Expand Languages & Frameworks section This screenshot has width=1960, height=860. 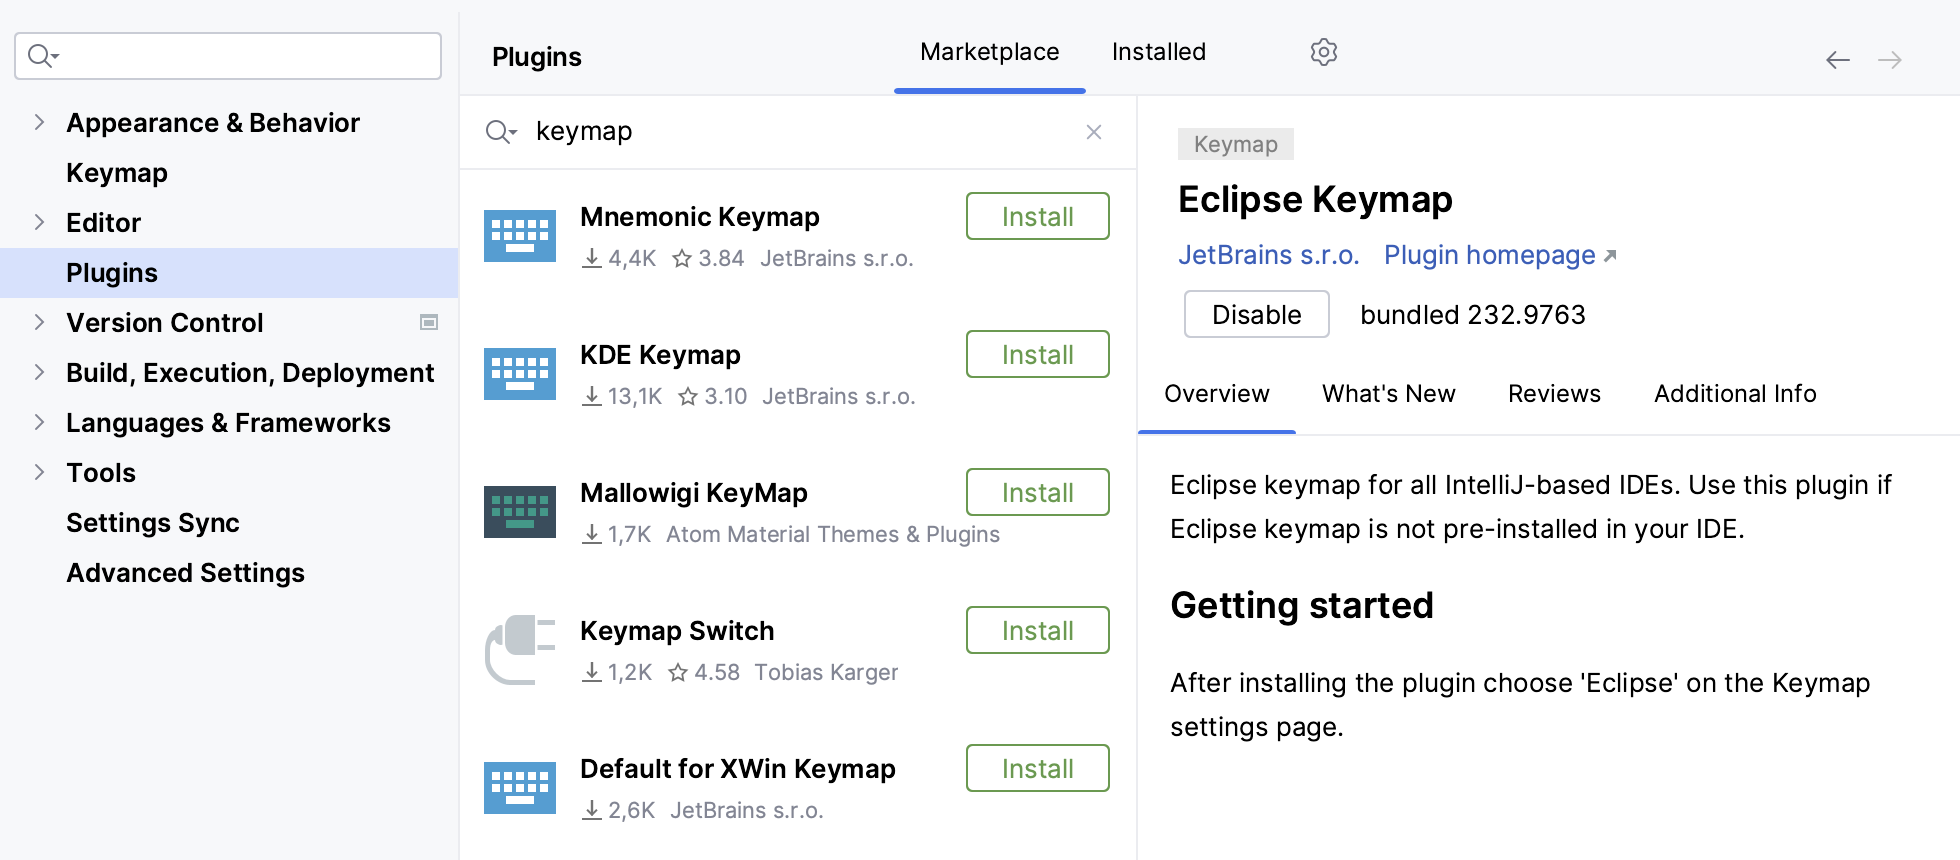tap(39, 422)
